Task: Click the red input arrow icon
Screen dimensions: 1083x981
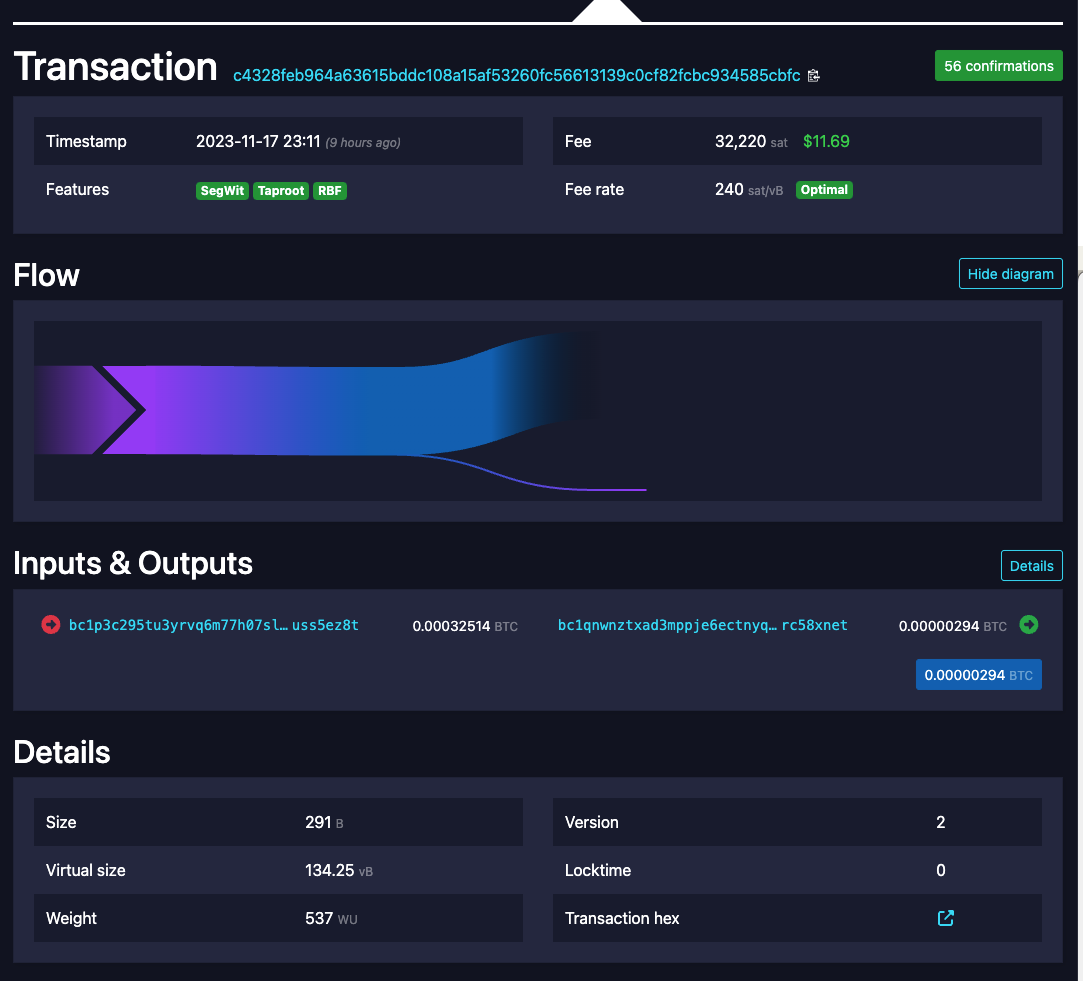Action: pos(50,625)
